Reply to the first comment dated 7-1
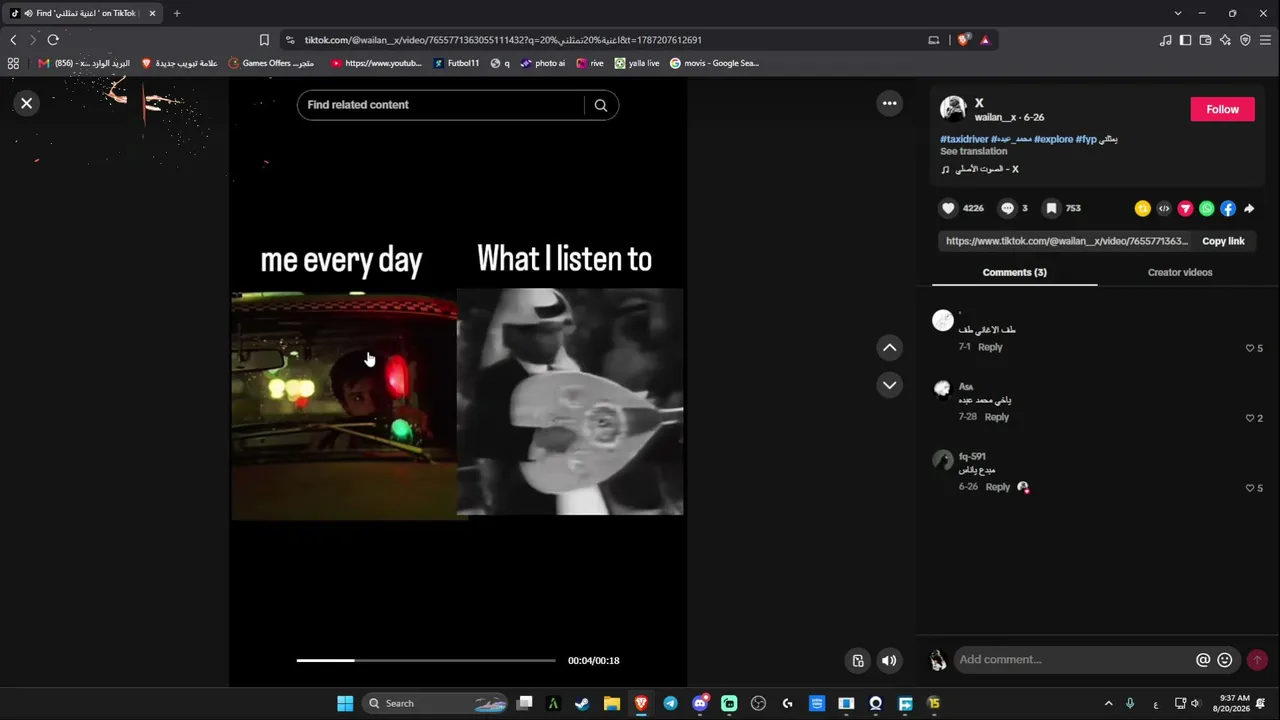Image resolution: width=1280 pixels, height=720 pixels. click(990, 347)
